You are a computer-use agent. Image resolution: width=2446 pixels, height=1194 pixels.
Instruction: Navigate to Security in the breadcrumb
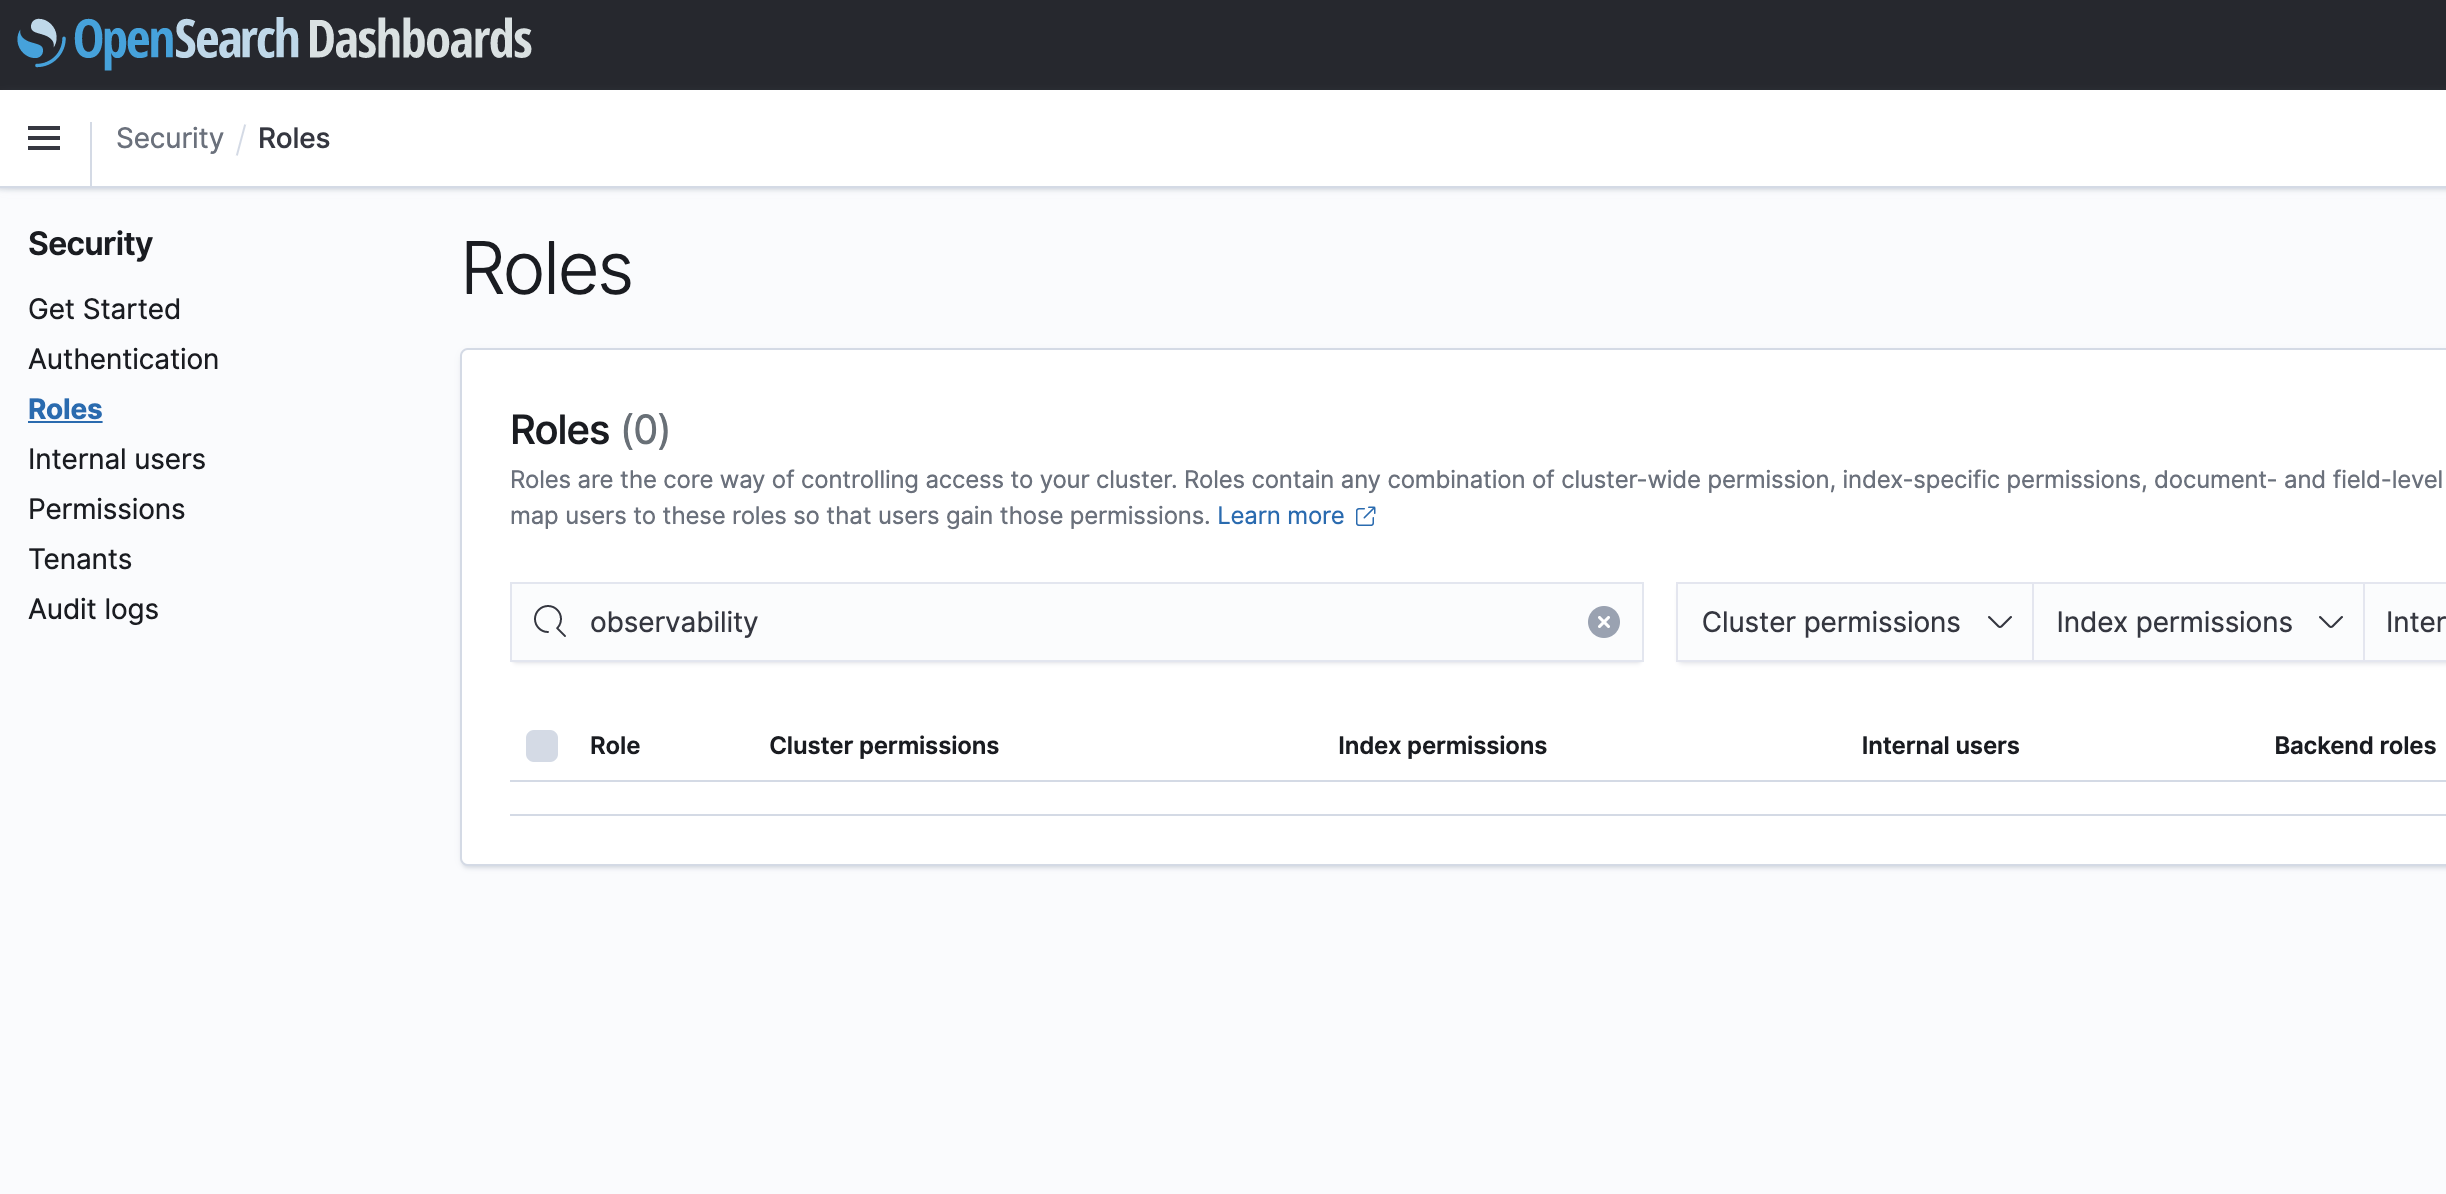pos(168,138)
